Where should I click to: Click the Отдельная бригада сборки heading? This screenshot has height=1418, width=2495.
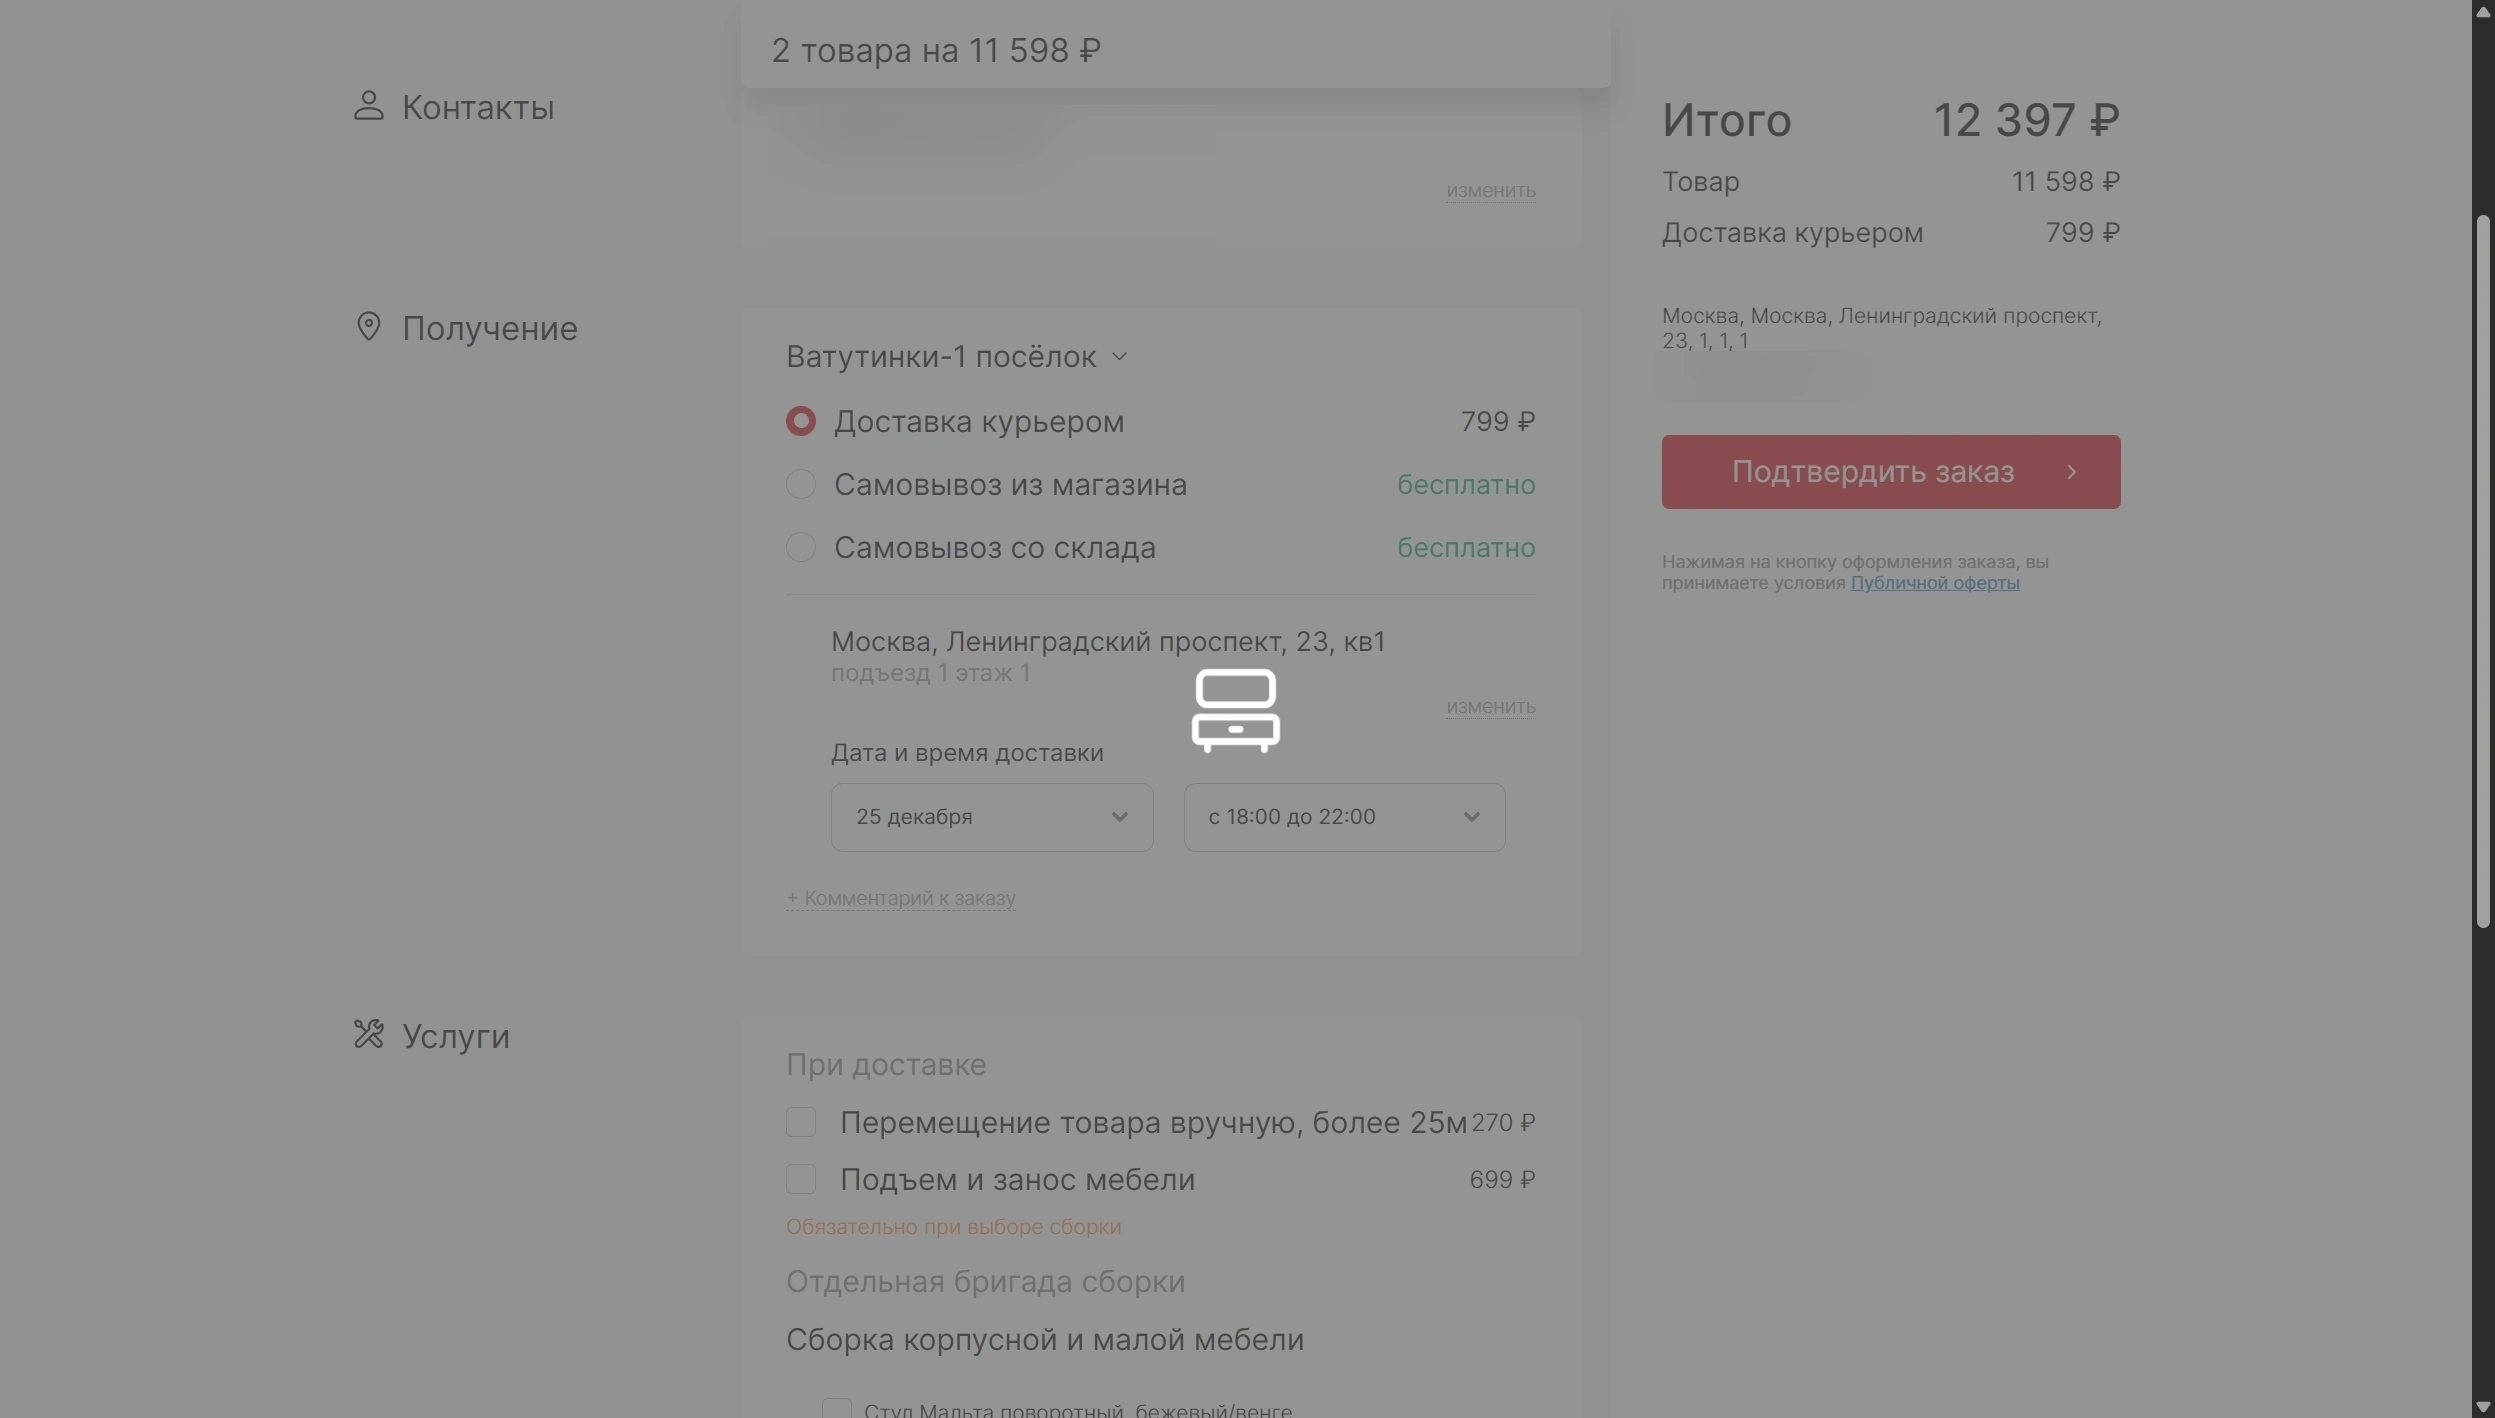985,1282
